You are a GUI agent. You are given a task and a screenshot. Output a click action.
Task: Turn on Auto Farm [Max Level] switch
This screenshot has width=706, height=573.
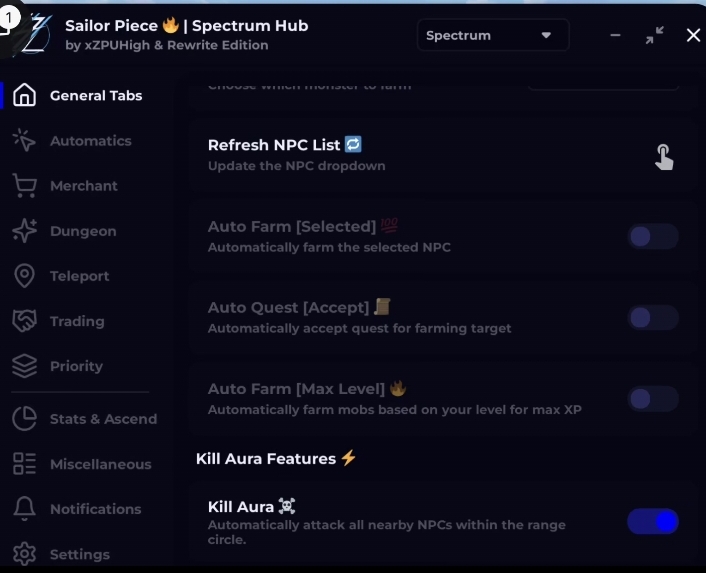[653, 399]
